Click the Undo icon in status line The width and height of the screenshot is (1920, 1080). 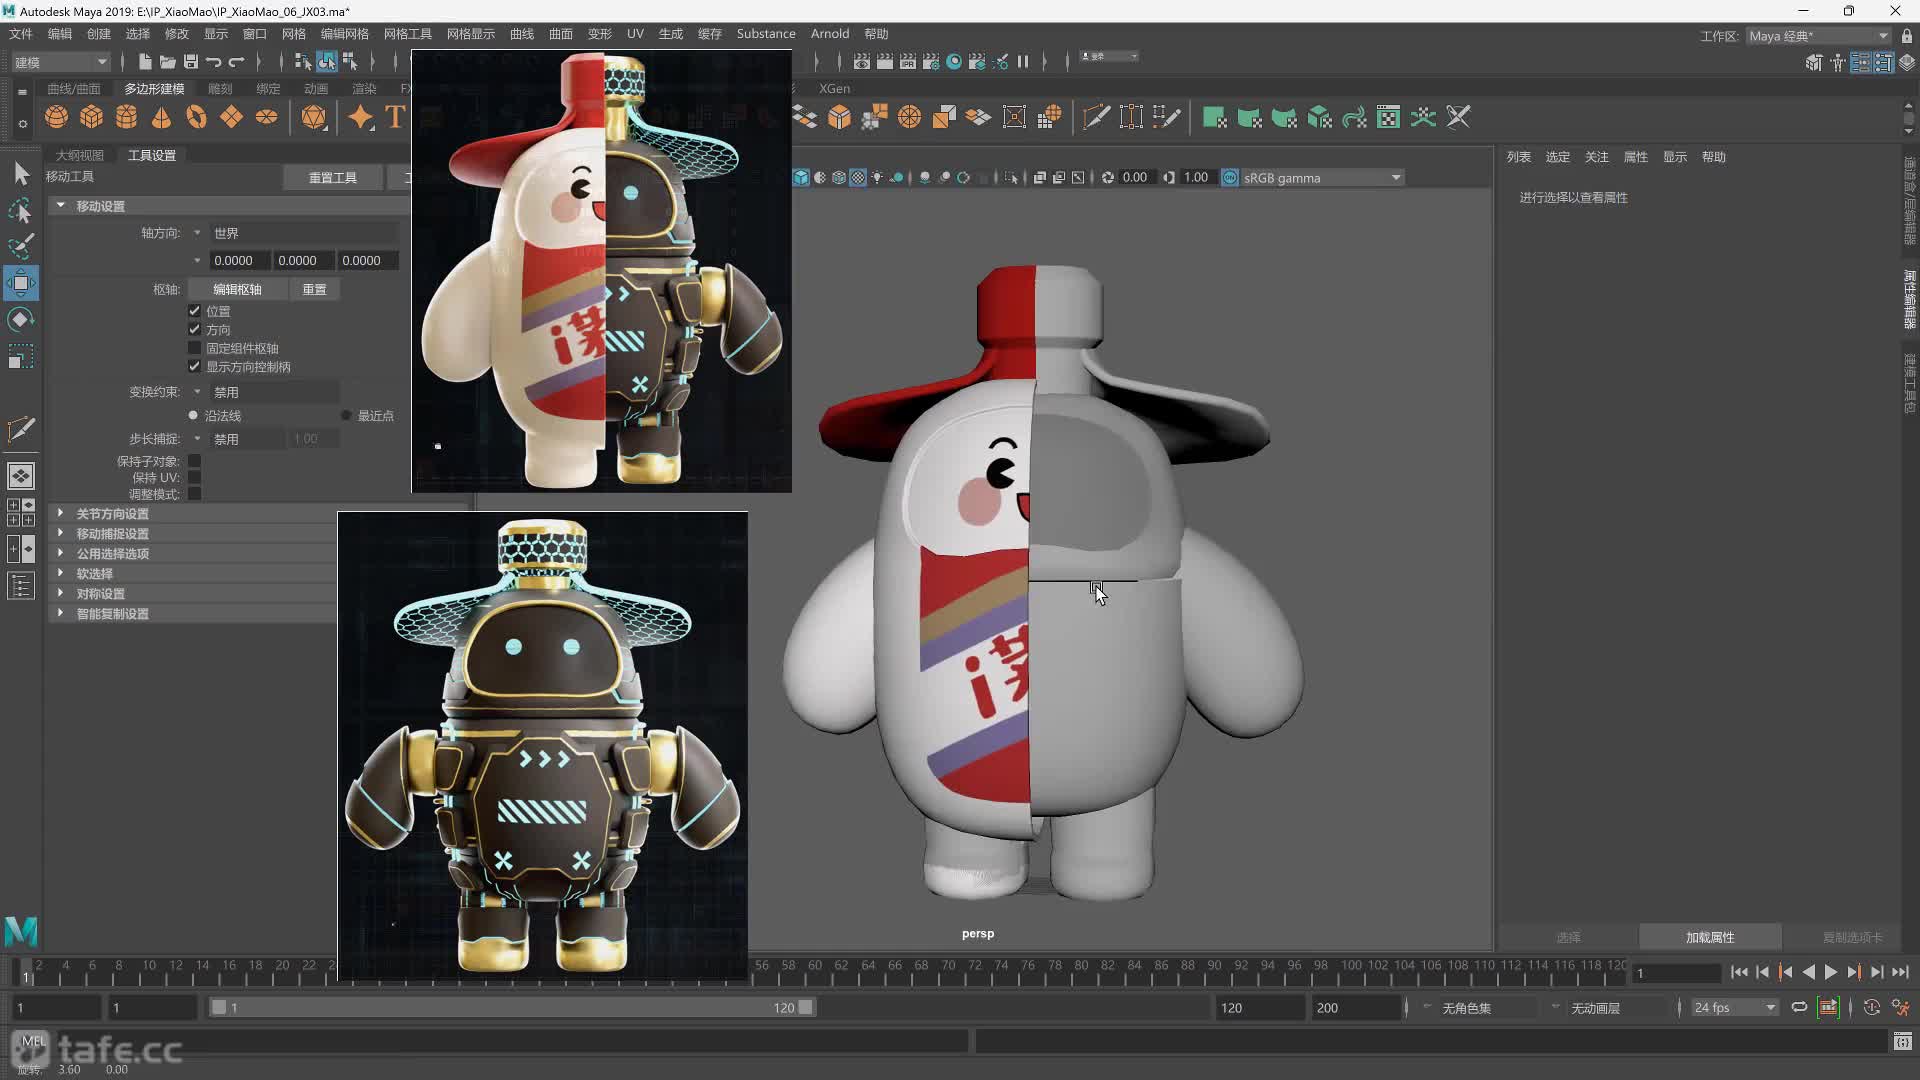213,62
